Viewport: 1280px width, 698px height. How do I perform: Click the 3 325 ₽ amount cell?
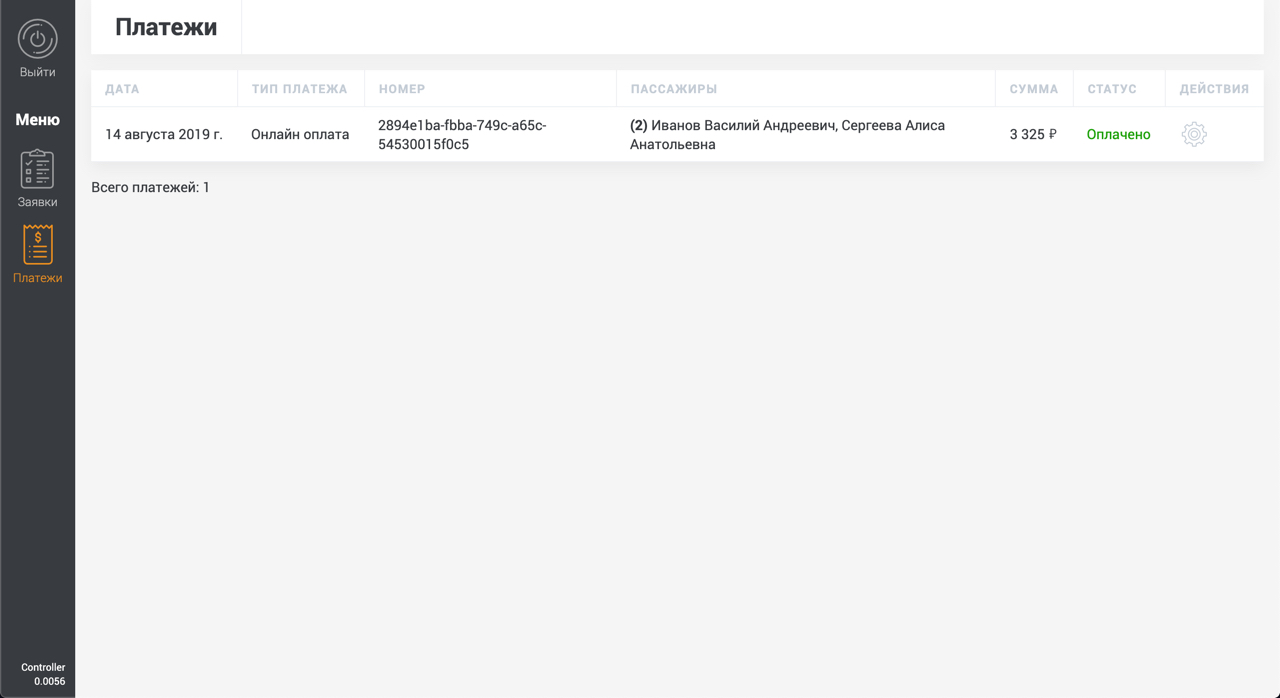pyautogui.click(x=1032, y=134)
